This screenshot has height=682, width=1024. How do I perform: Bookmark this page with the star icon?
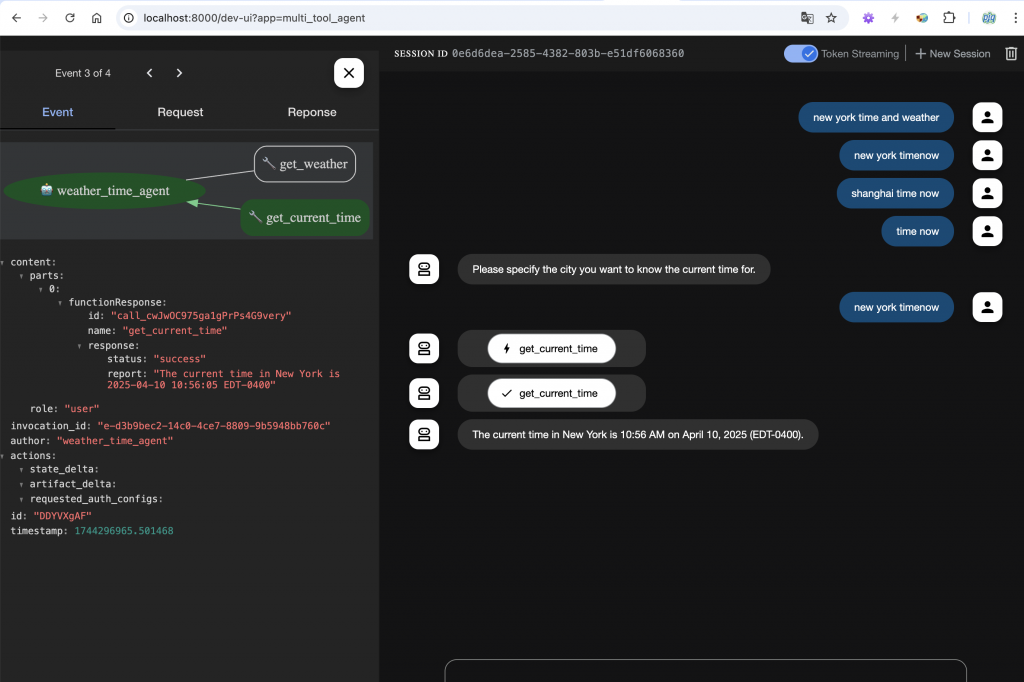pos(831,18)
